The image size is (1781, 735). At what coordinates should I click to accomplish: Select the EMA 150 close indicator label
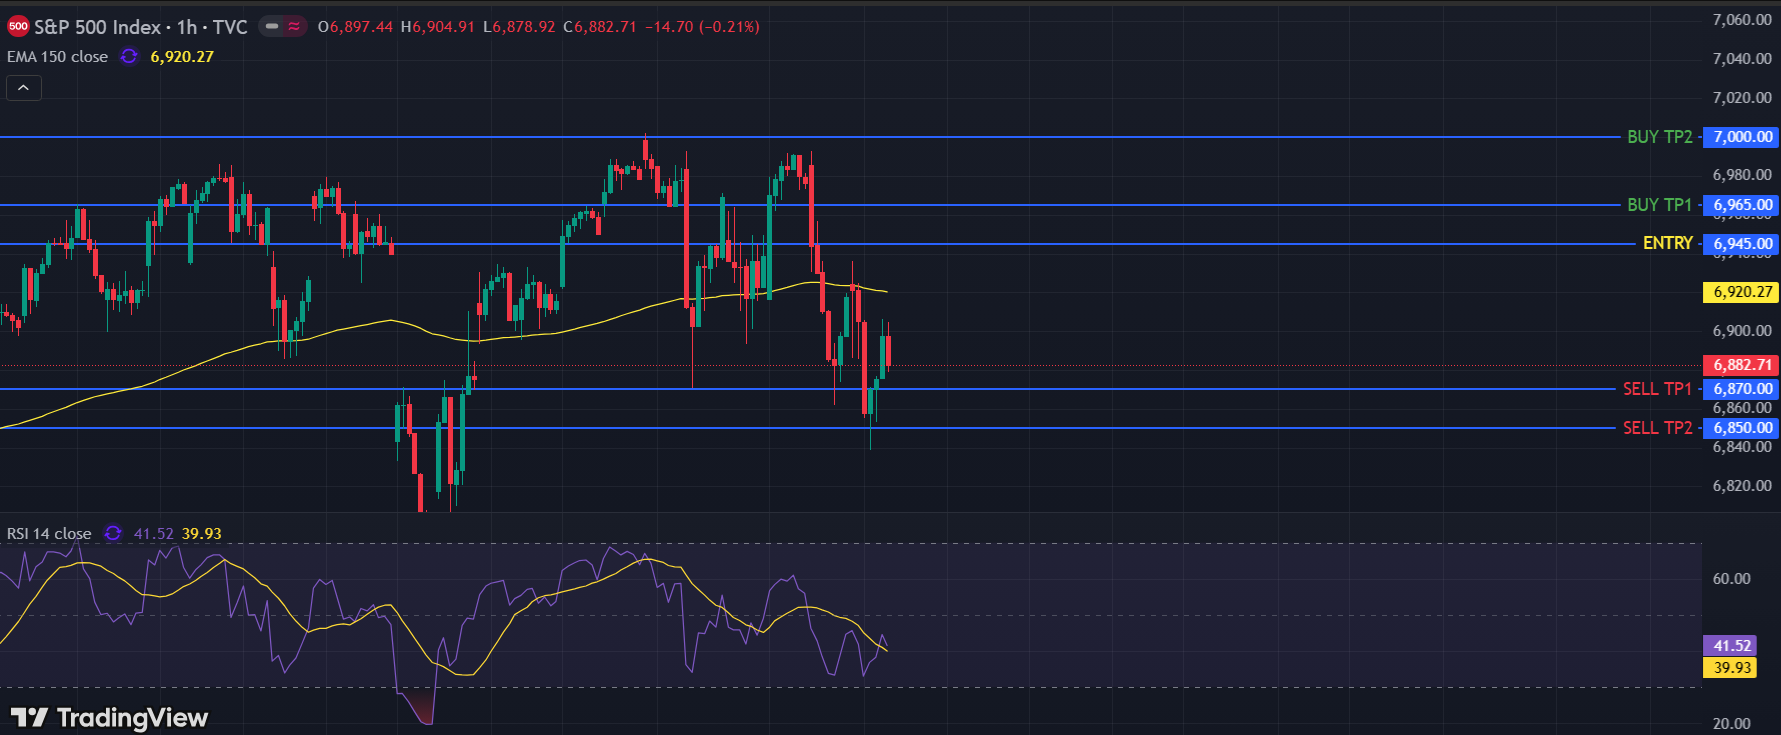click(x=57, y=57)
